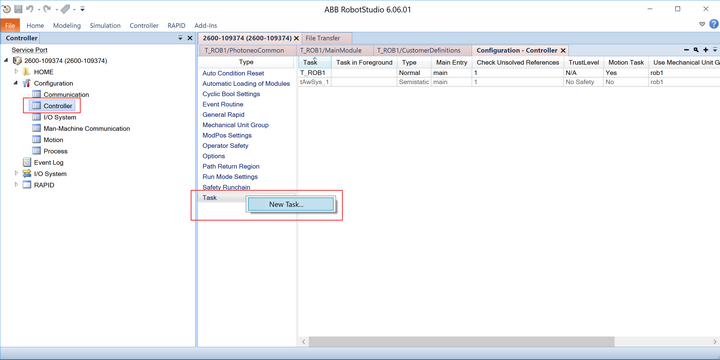Collapse the Configuration tree node

[x=15, y=83]
